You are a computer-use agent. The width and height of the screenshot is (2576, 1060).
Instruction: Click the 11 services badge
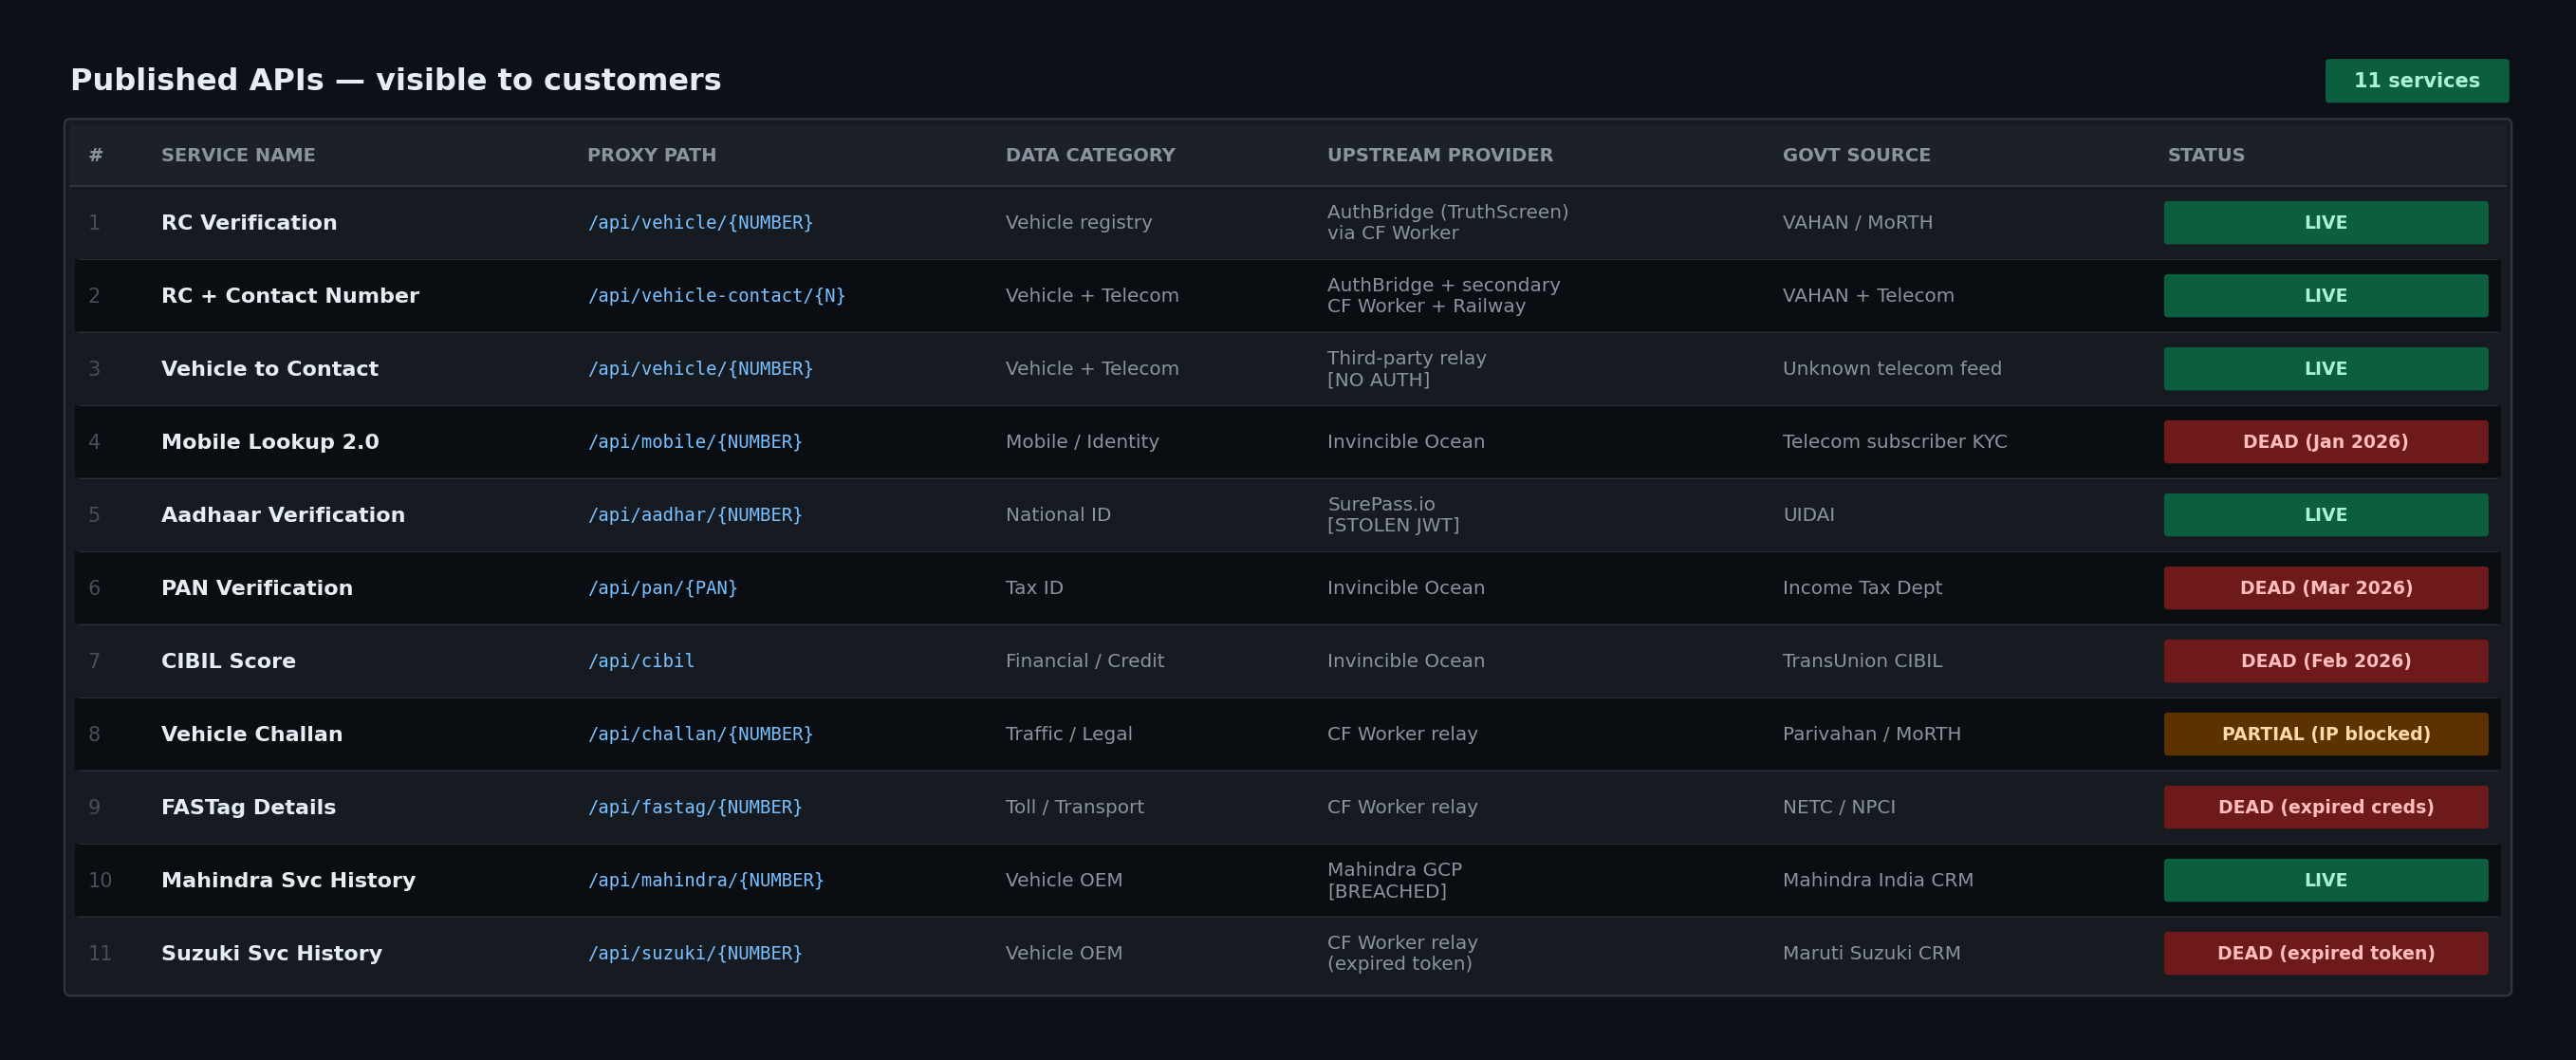[2416, 81]
